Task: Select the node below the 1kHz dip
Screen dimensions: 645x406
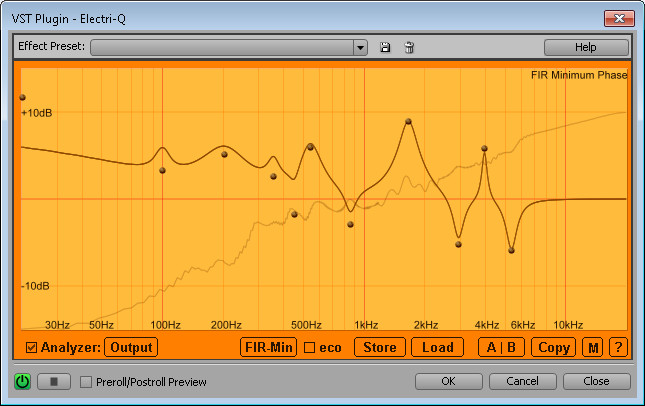Action: pos(350,225)
